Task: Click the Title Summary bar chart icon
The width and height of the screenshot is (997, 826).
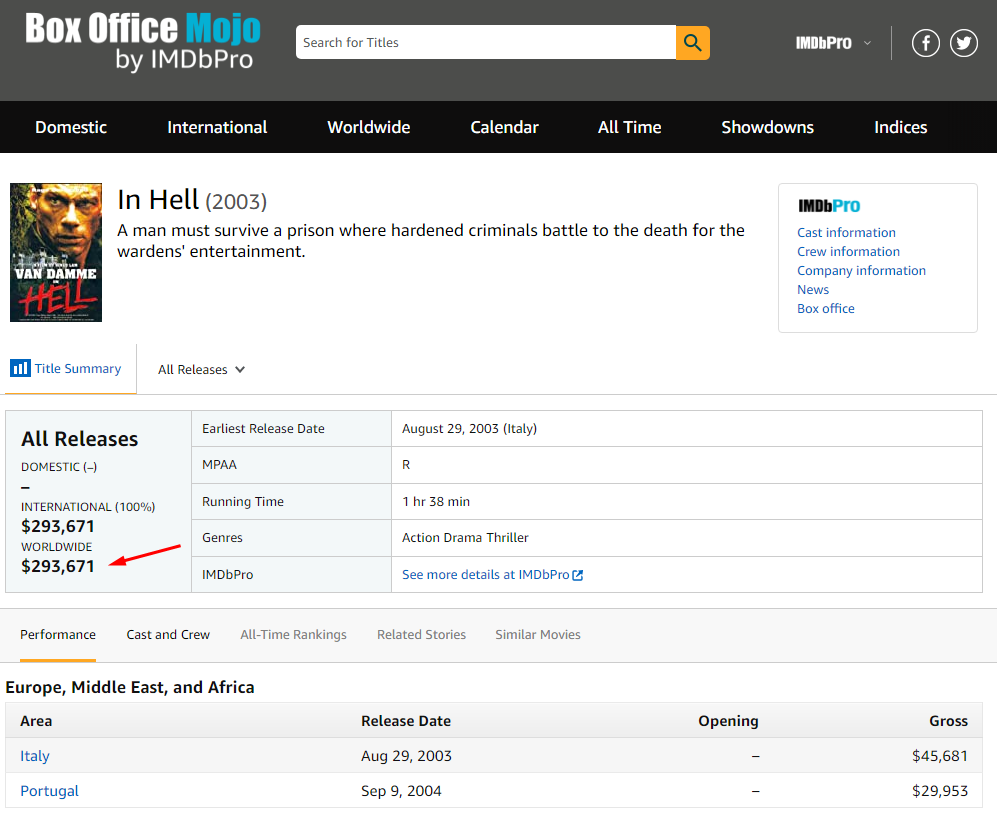Action: point(20,368)
